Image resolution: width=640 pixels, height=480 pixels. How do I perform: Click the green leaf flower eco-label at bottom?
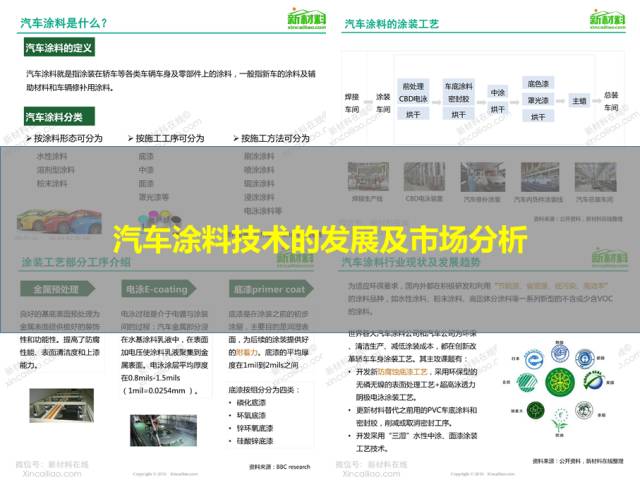(x=560, y=420)
